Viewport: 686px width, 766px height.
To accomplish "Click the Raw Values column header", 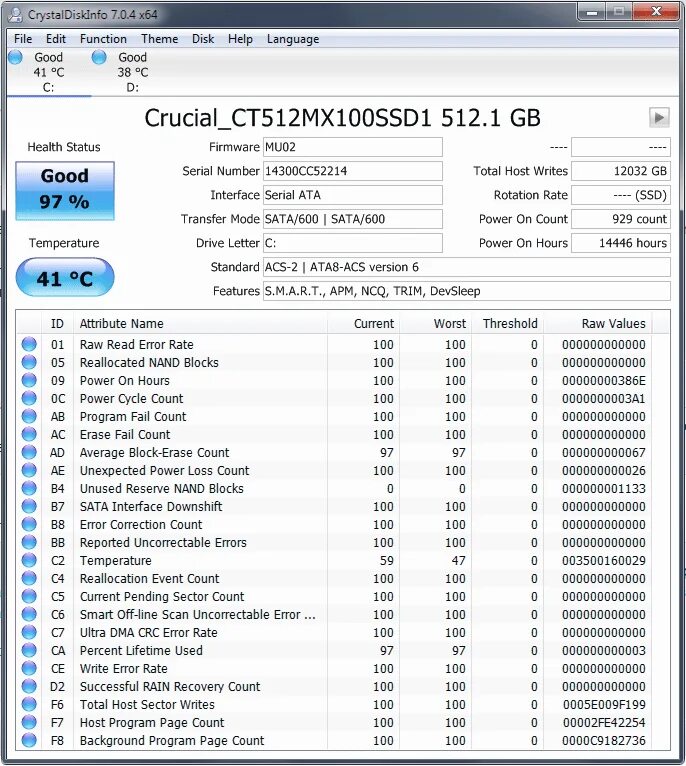I will pyautogui.click(x=598, y=323).
